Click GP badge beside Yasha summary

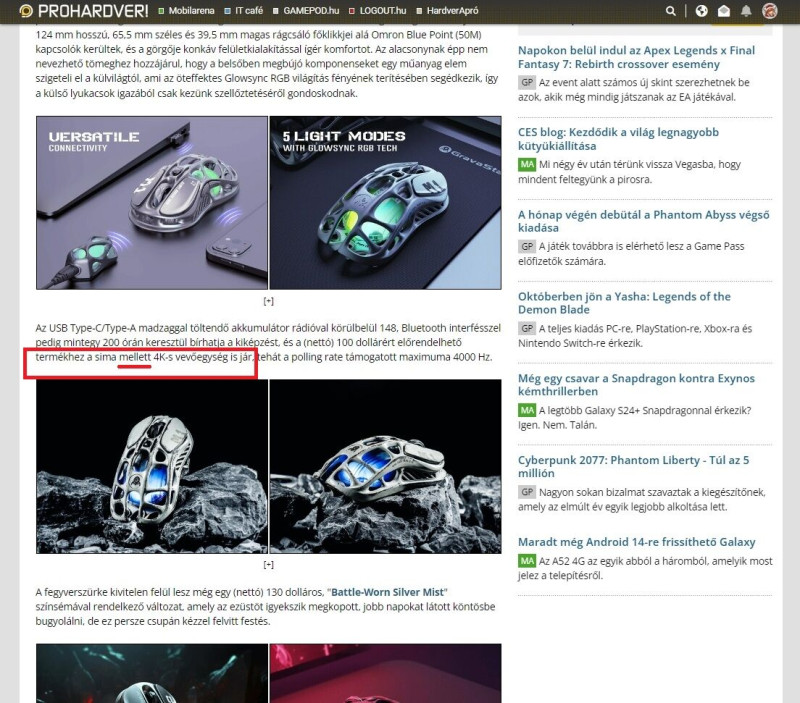pos(527,328)
